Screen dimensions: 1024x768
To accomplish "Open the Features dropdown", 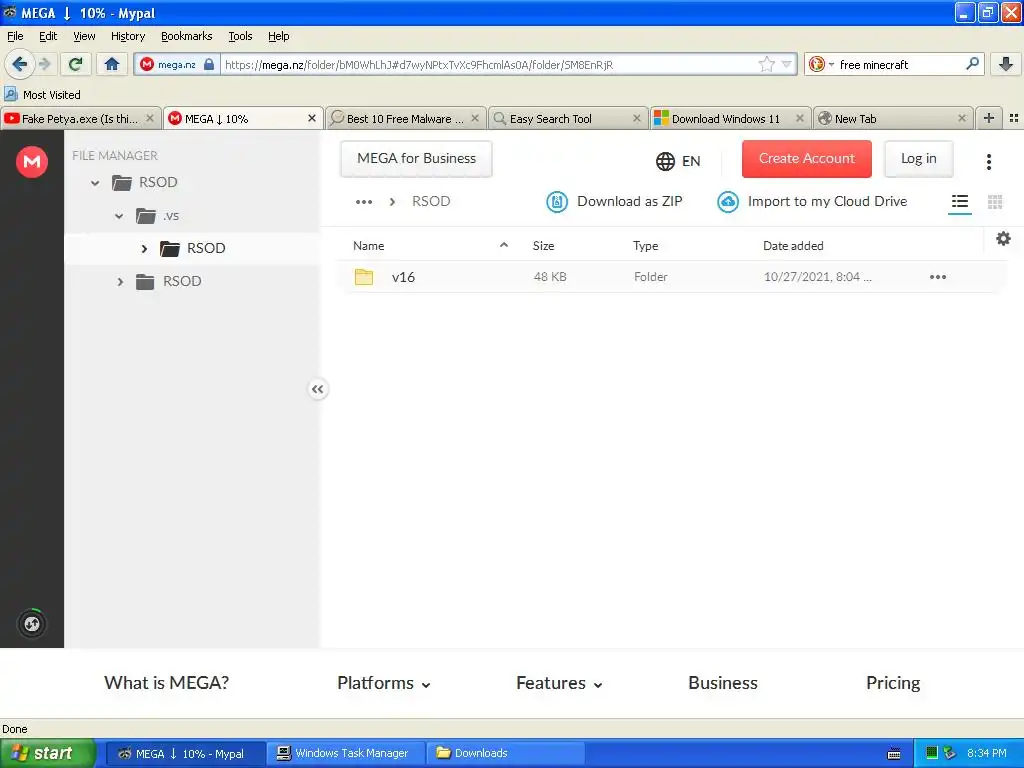I will (559, 683).
